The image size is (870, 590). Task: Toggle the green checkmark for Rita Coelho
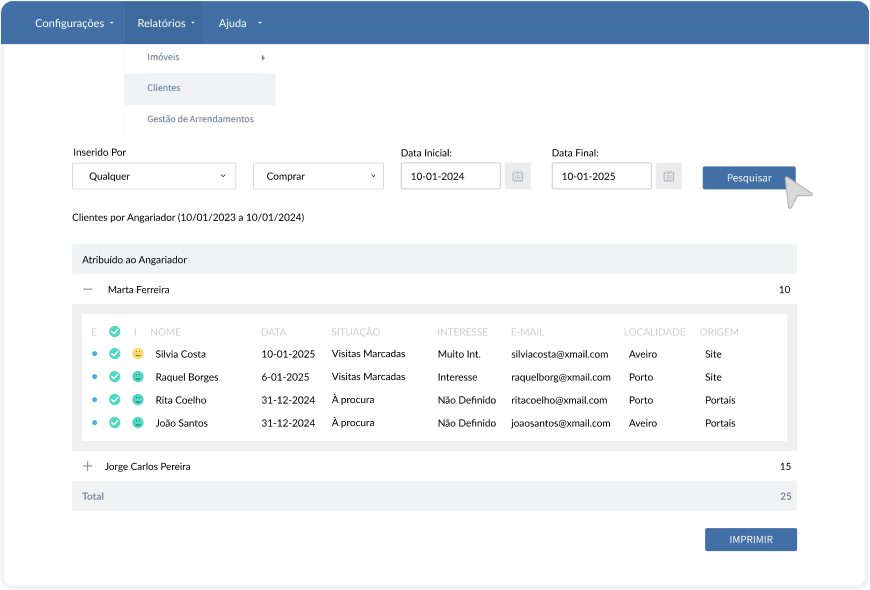coord(114,400)
